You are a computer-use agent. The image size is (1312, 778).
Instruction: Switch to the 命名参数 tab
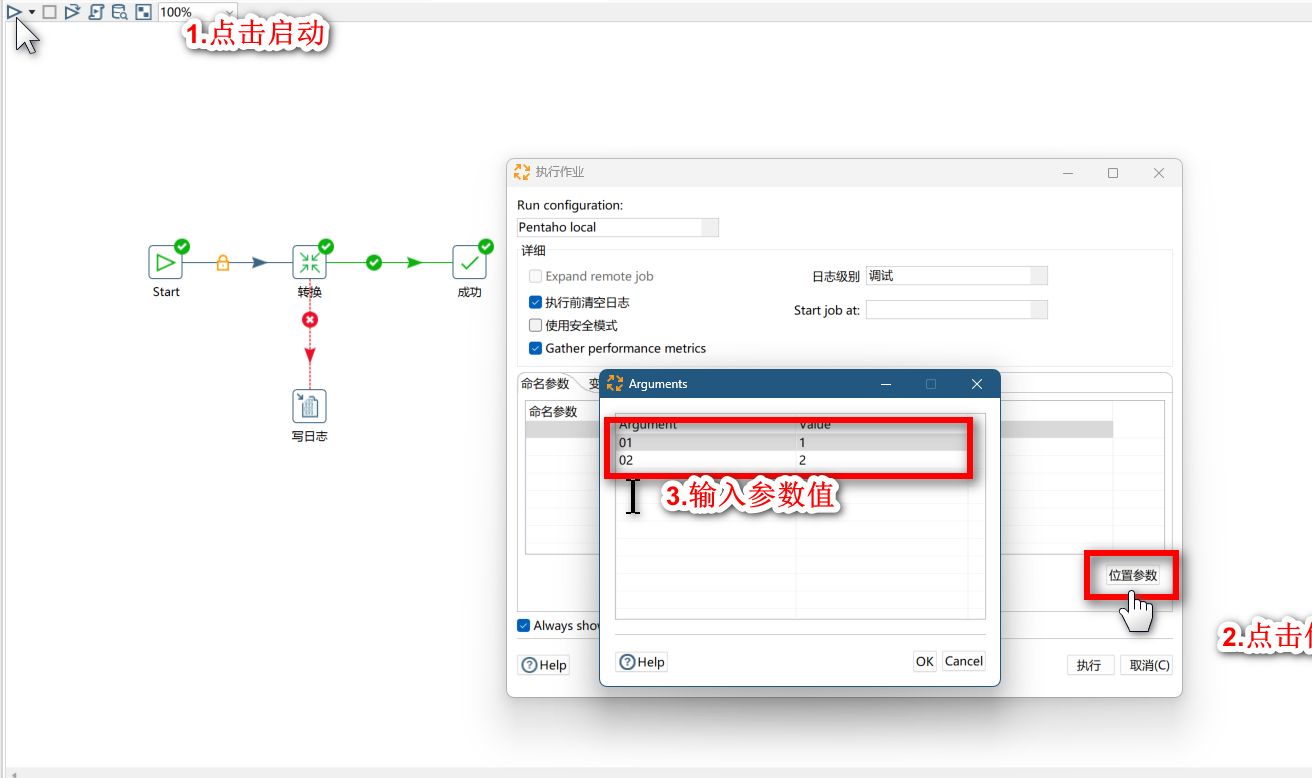(545, 383)
